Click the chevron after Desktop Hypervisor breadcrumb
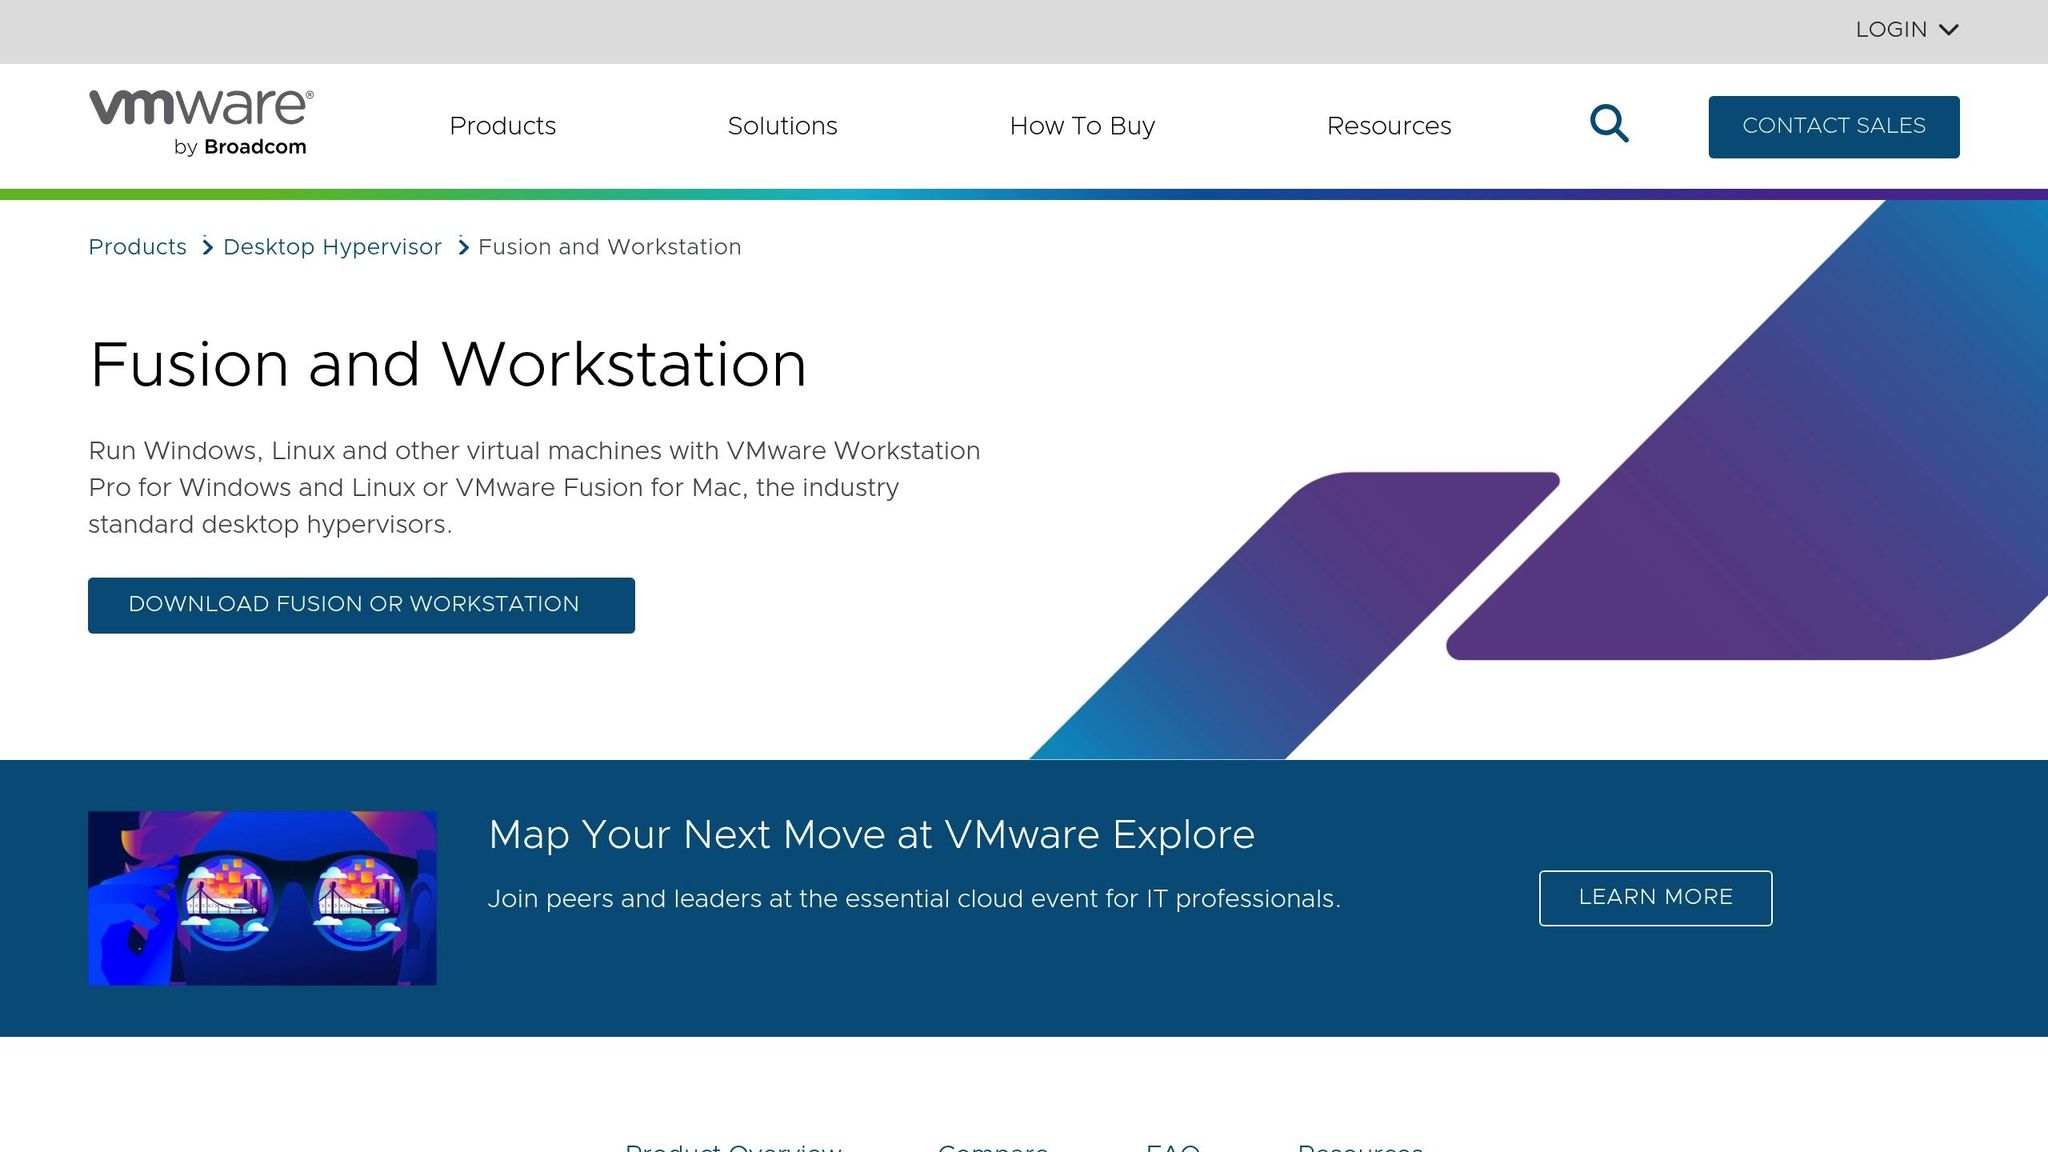 point(463,246)
